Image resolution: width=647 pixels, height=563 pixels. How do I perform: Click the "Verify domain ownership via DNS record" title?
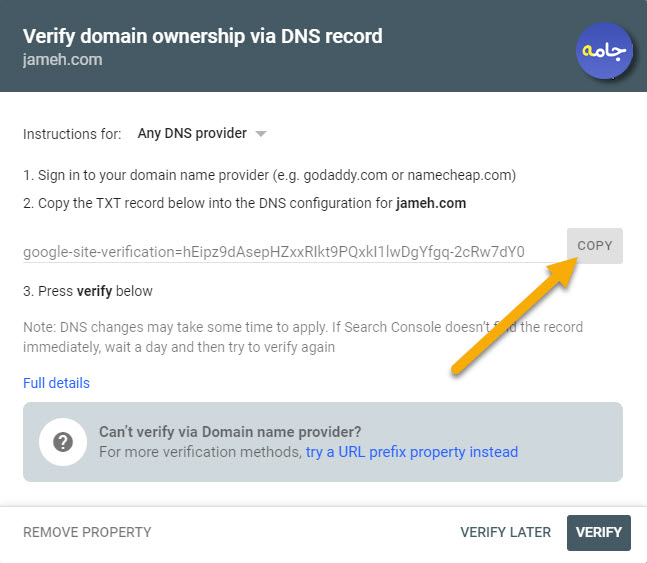[203, 36]
